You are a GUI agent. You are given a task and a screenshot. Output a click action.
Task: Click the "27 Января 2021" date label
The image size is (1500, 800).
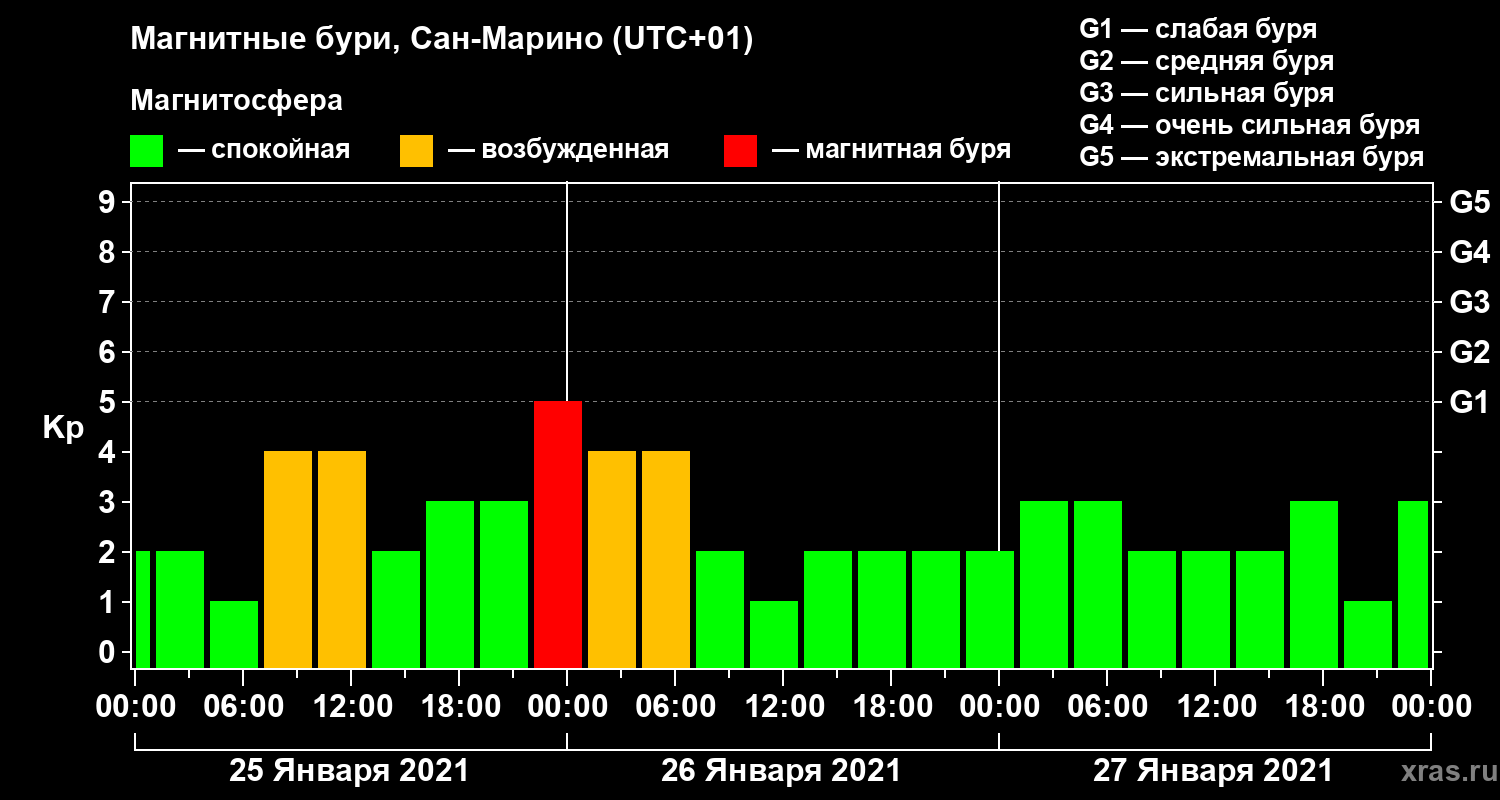pos(1213,772)
